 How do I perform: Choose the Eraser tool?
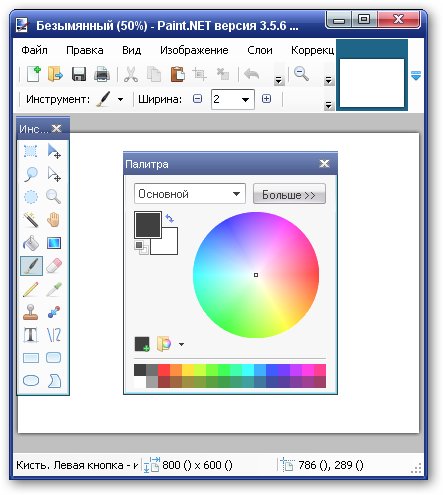[x=54, y=266]
